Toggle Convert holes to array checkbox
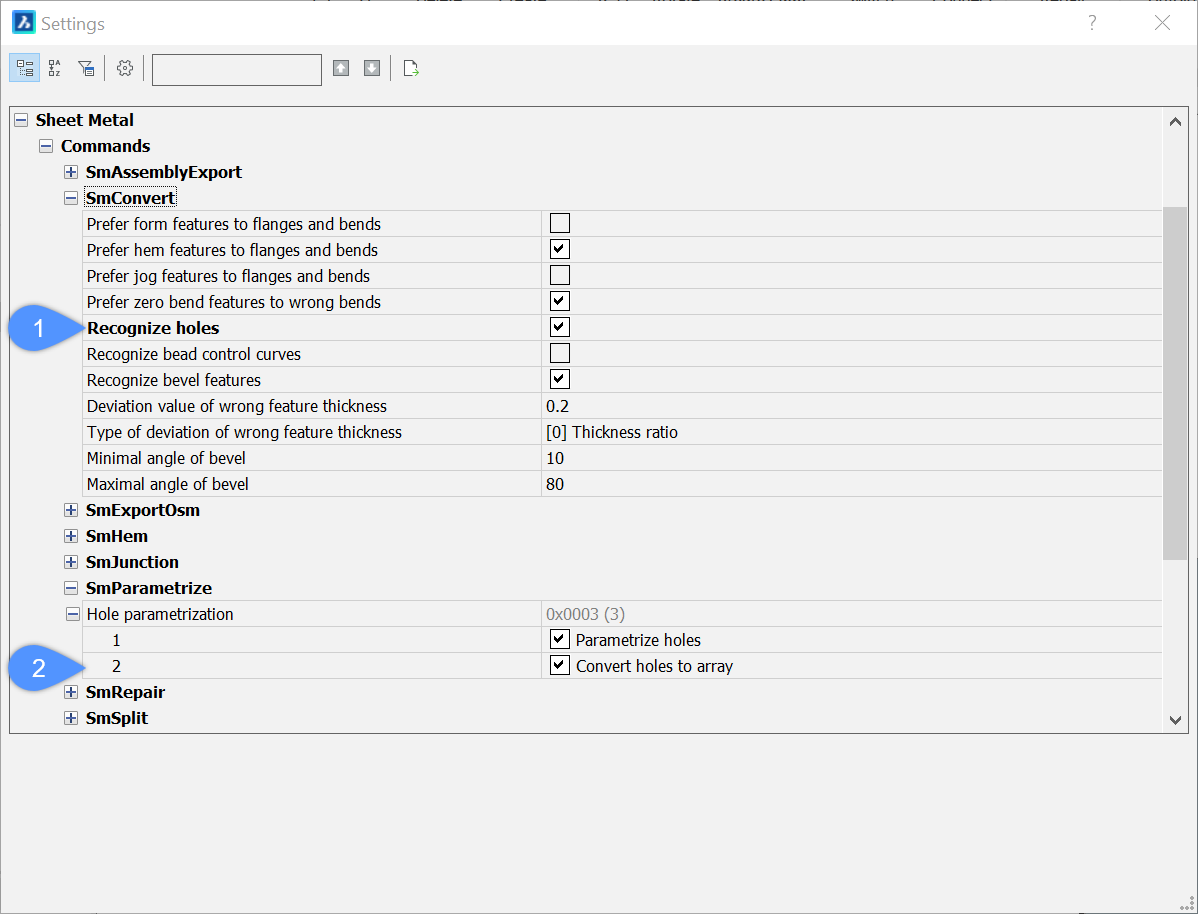 pos(560,665)
